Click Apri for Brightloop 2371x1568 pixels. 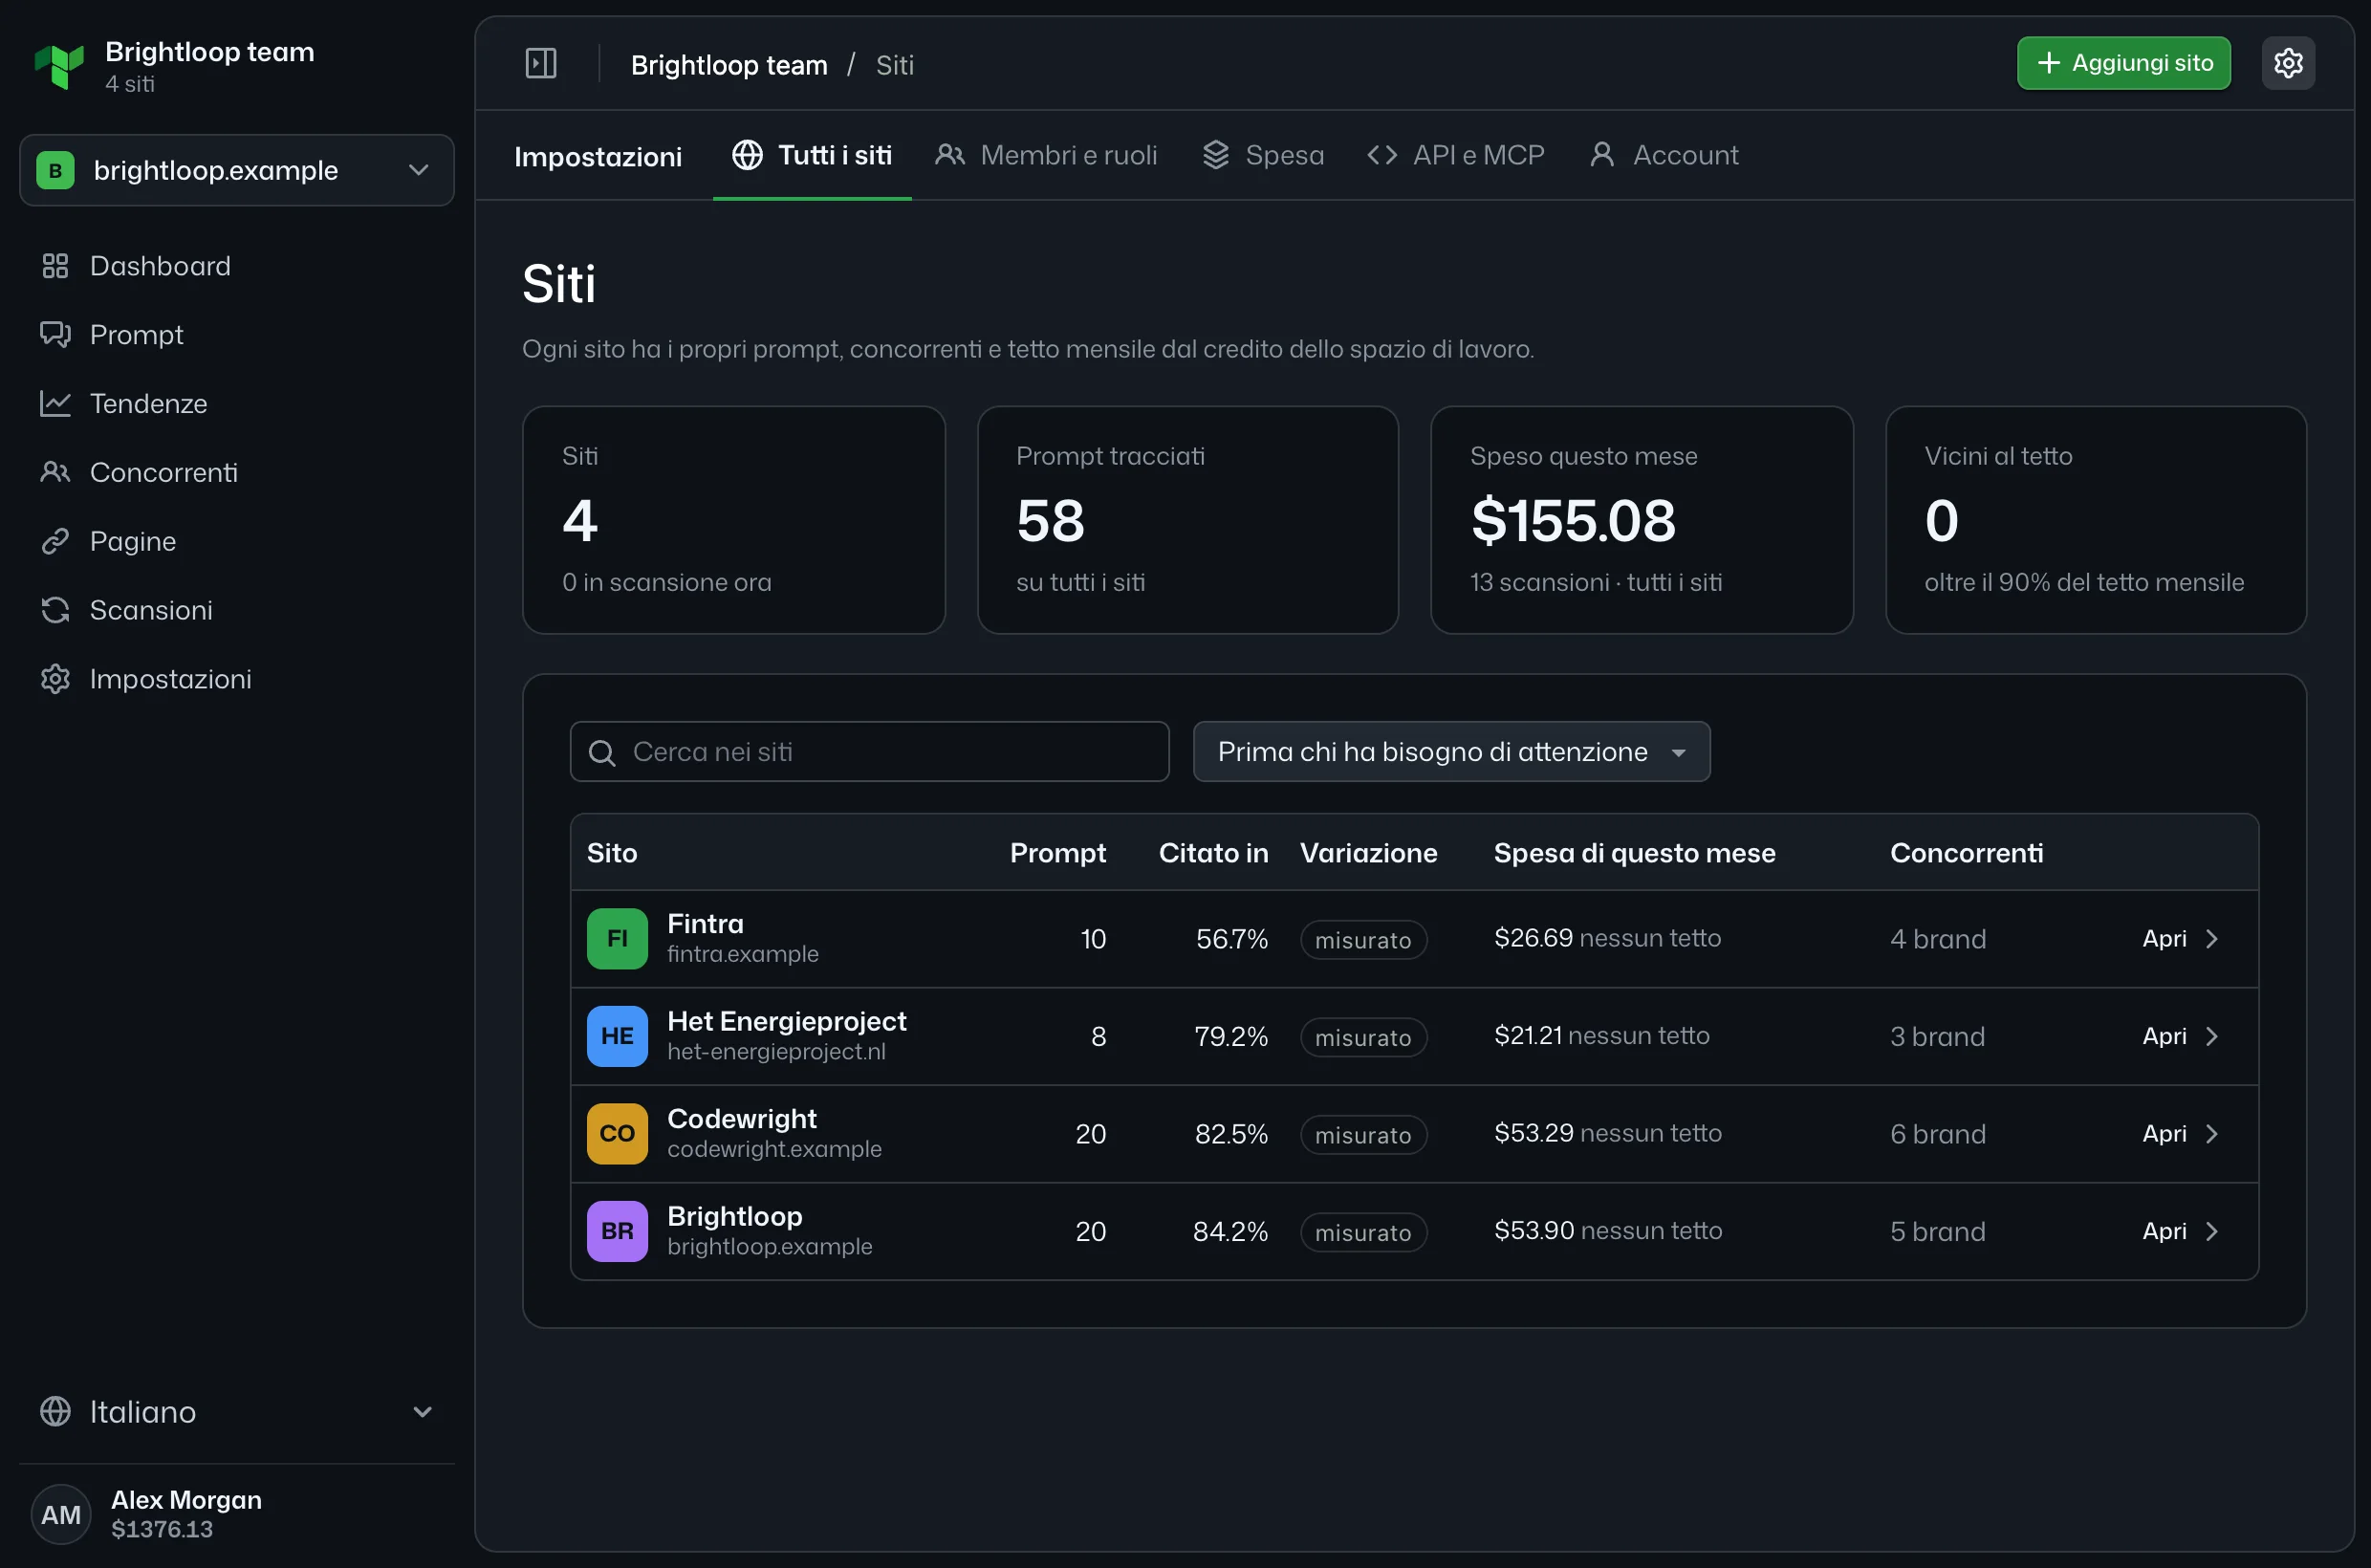click(x=2179, y=1231)
